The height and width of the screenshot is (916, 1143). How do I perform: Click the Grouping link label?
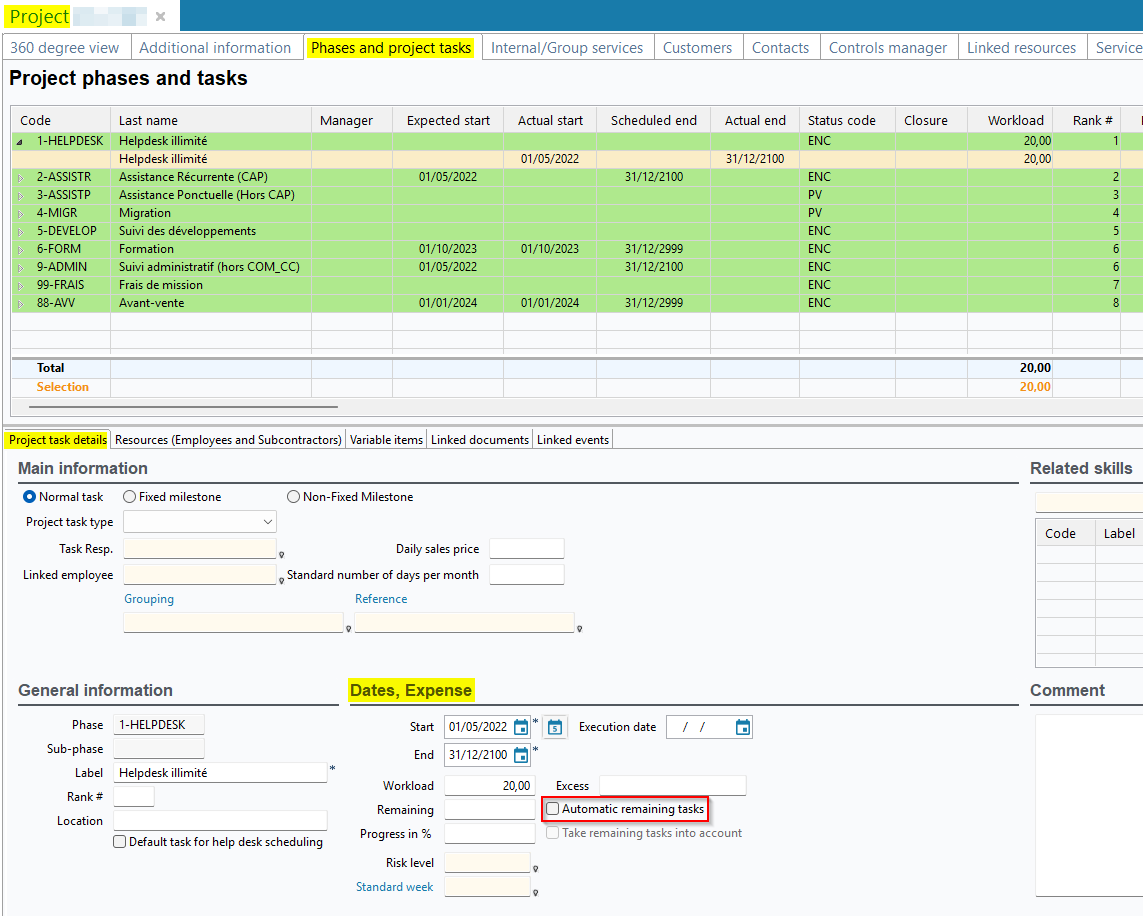(149, 599)
